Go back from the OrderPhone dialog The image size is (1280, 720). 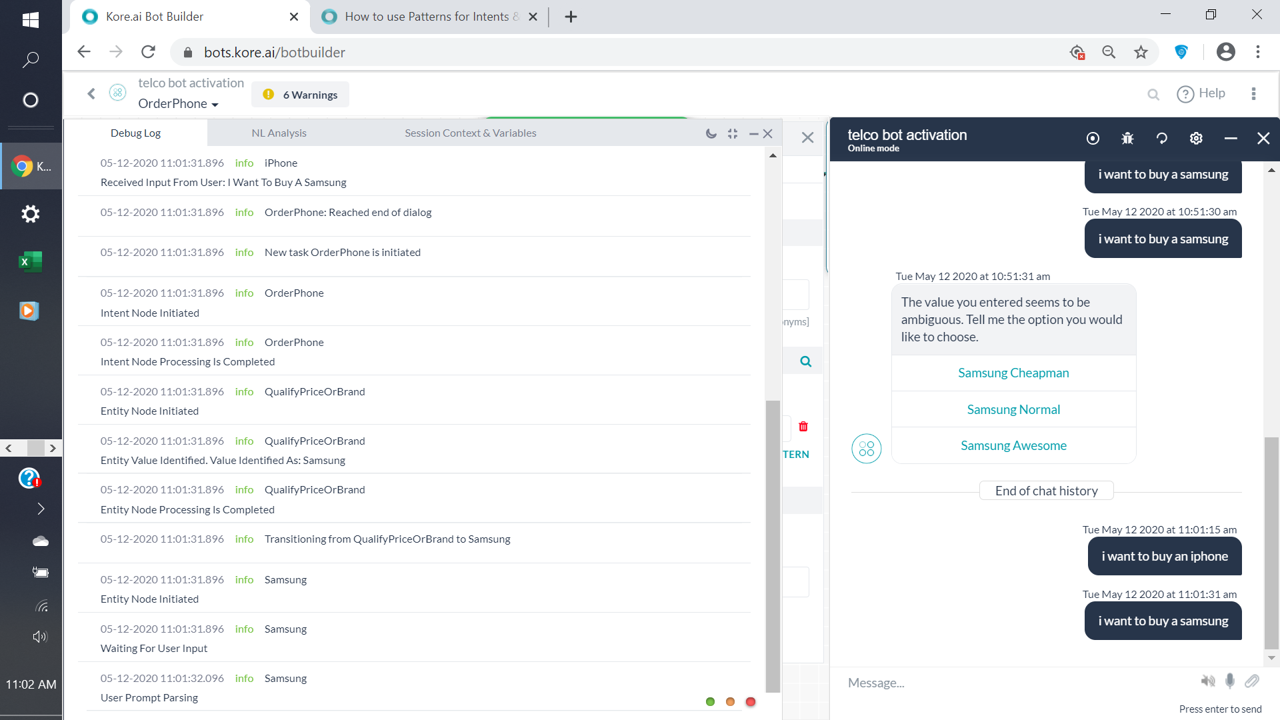91,93
